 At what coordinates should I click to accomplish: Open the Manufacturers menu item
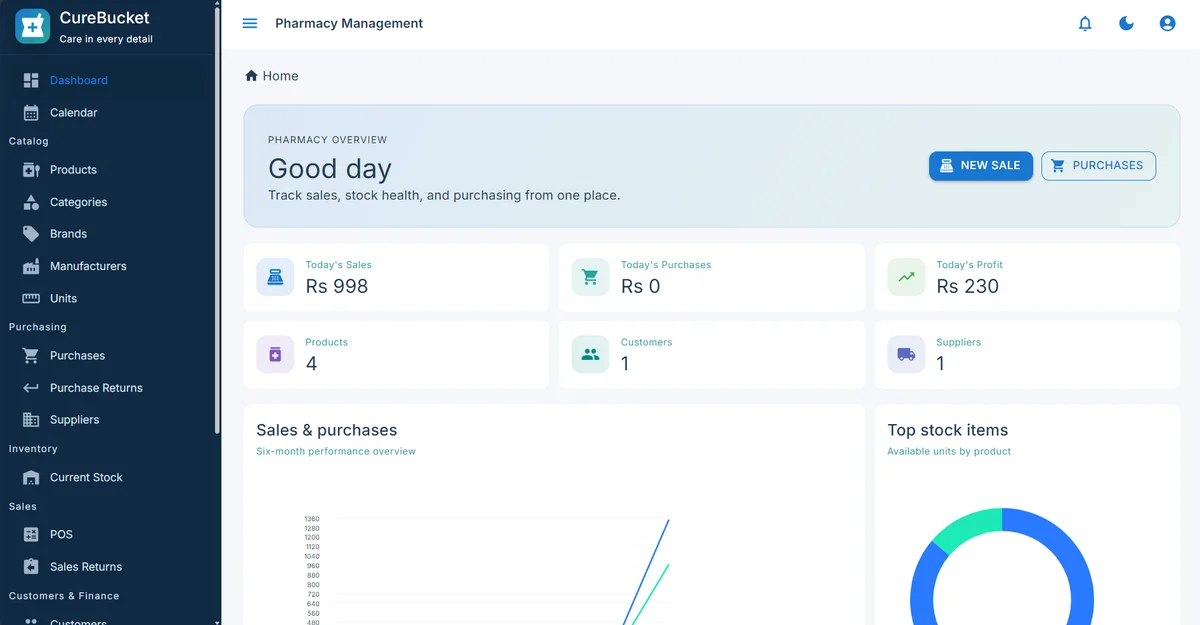click(108, 266)
